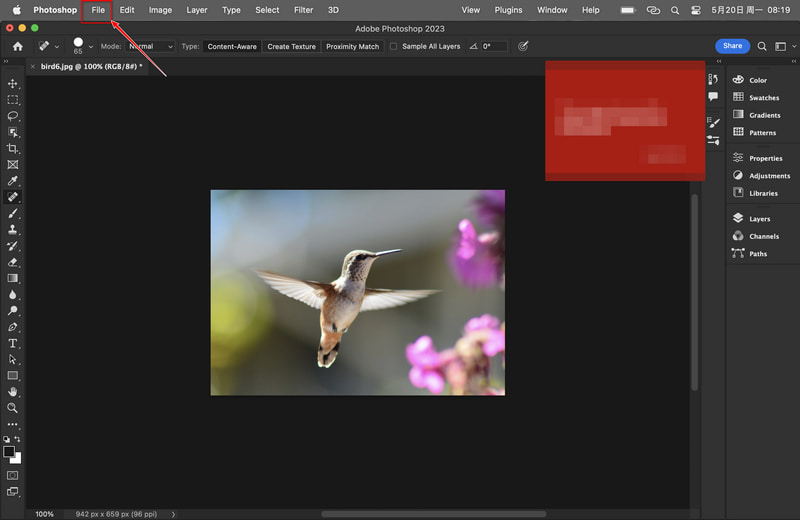800x520 pixels.
Task: Open the blending Mode dropdown
Action: tap(151, 46)
